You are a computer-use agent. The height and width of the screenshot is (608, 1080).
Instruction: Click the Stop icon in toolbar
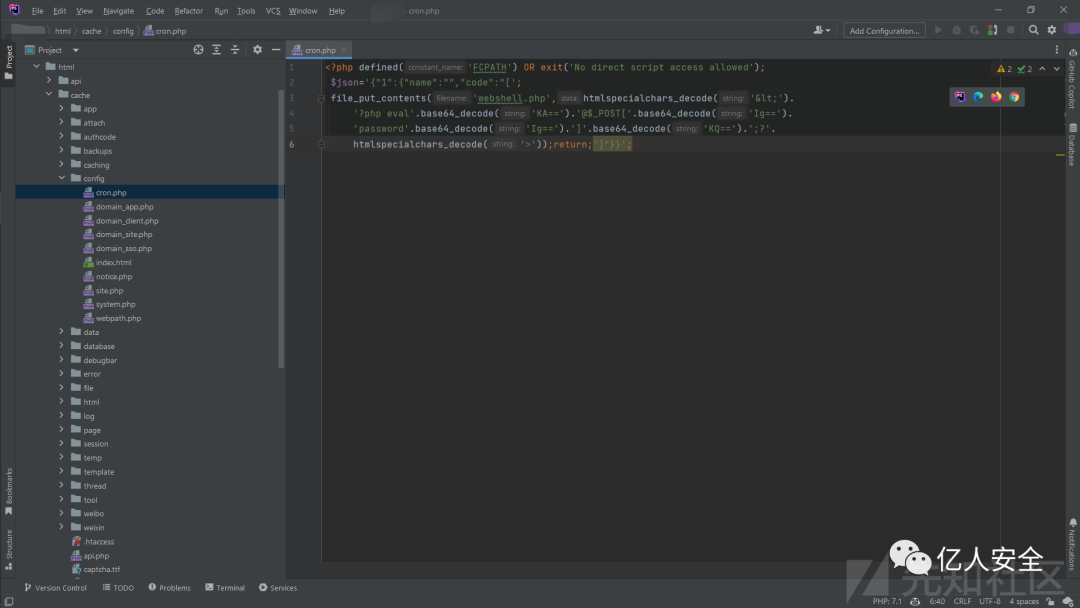1010,30
